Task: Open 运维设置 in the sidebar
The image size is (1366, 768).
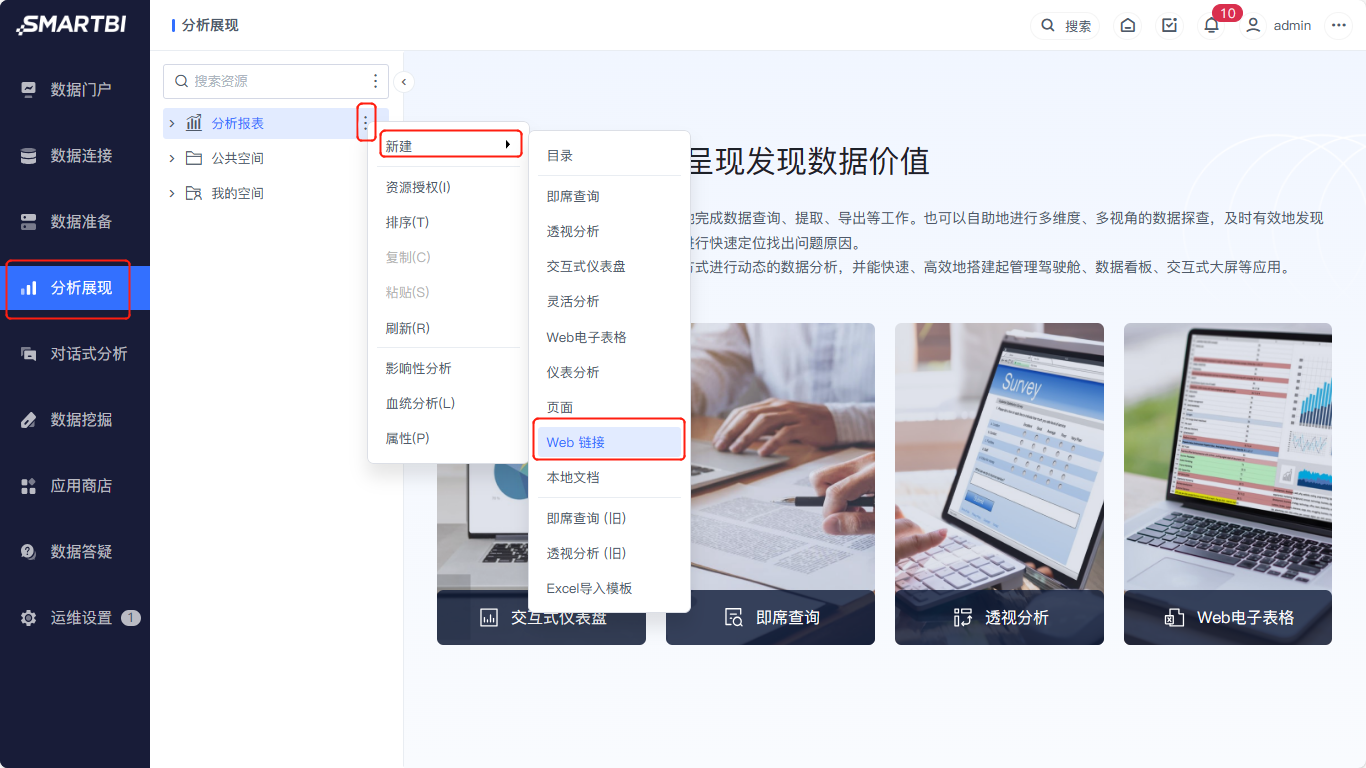Action: [75, 618]
